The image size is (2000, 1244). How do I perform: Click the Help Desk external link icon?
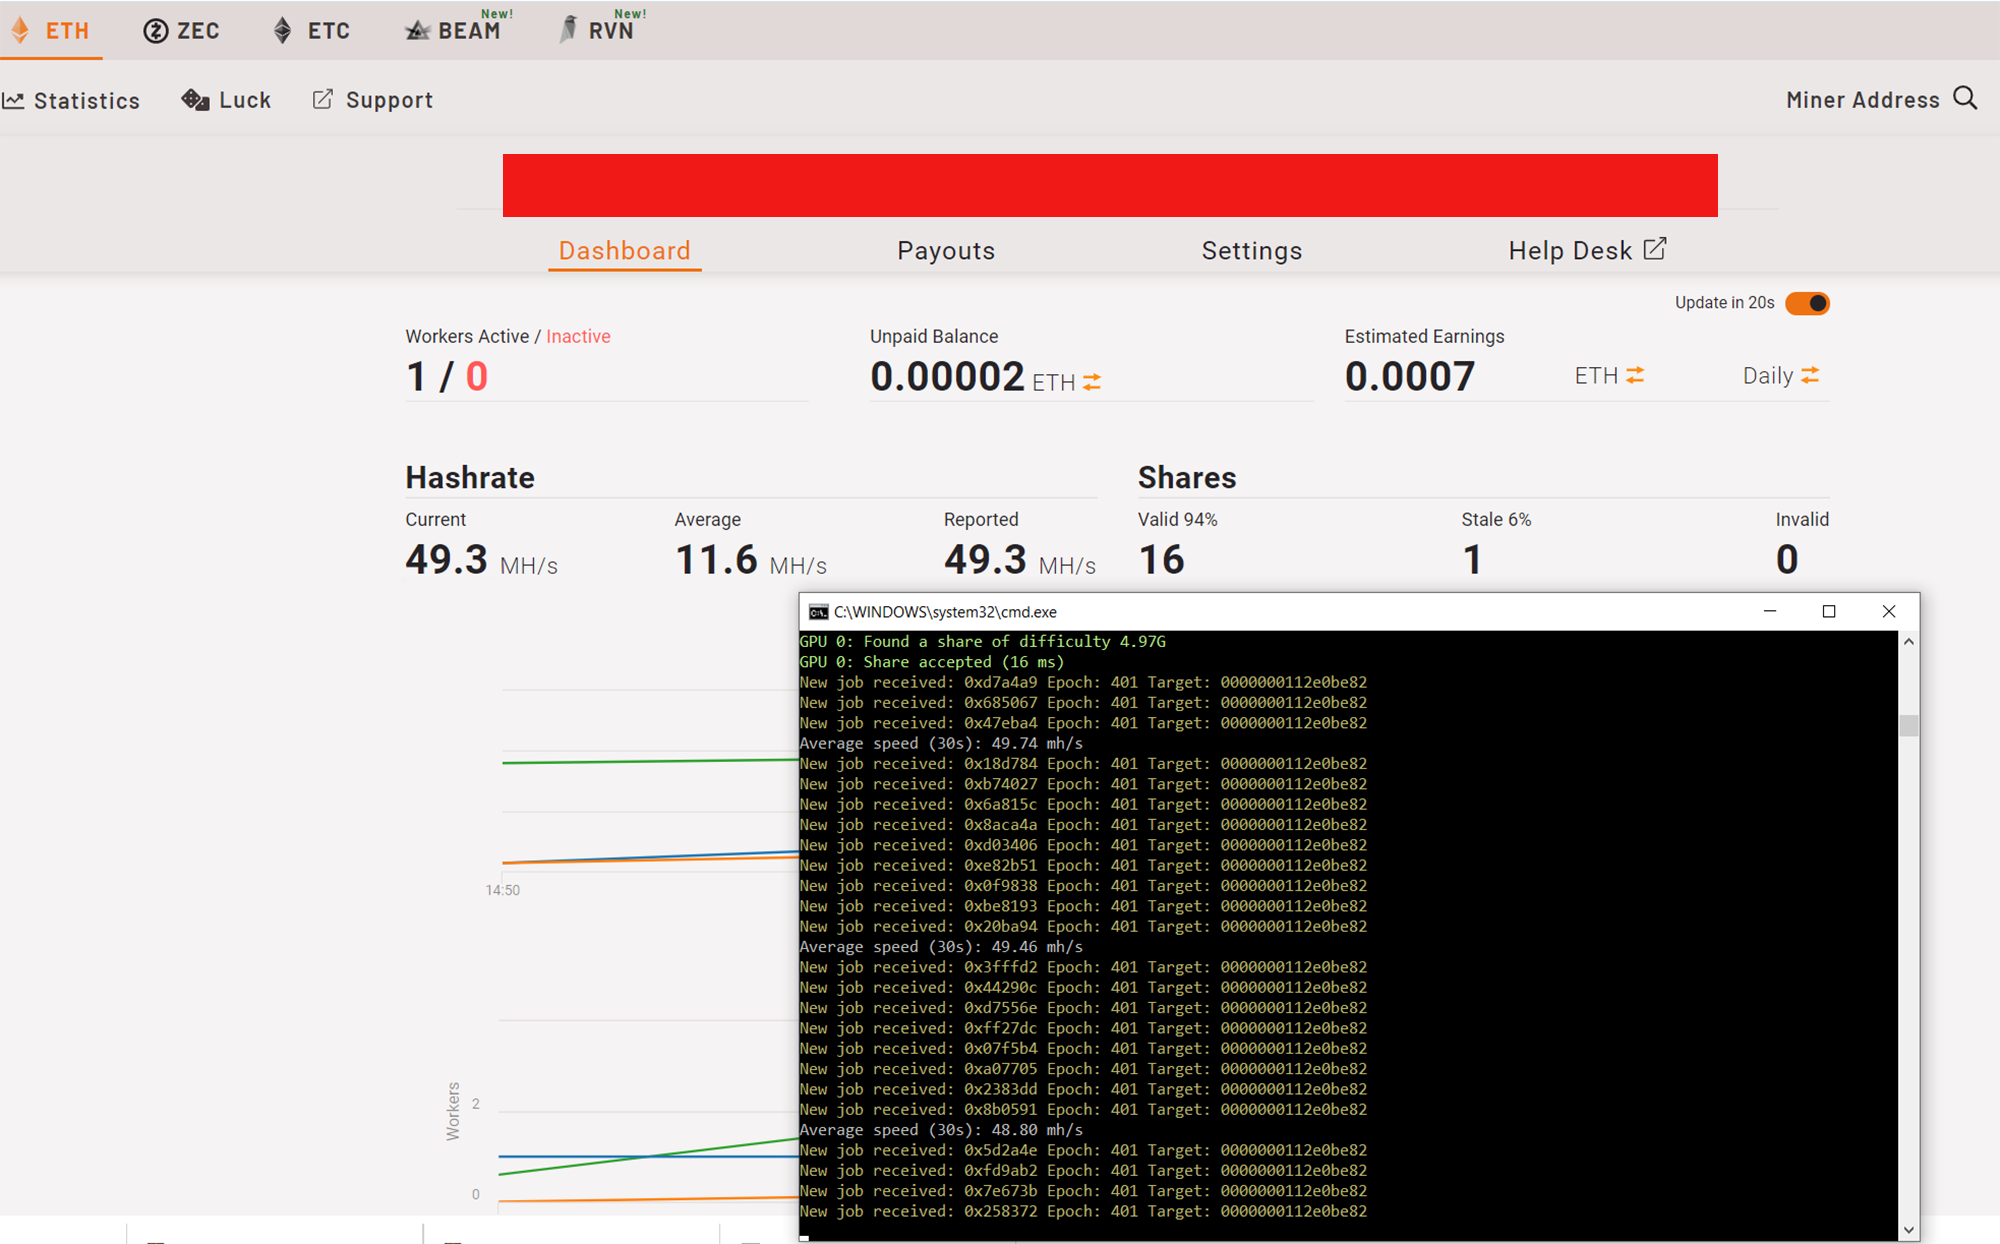(x=1655, y=249)
